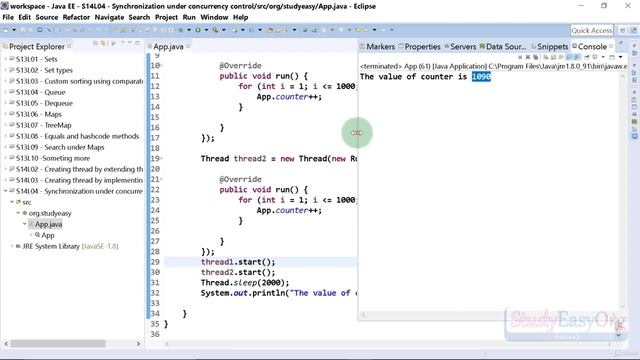Open the Navigate menu
Screen dimensions: 640x360
coord(109,17)
